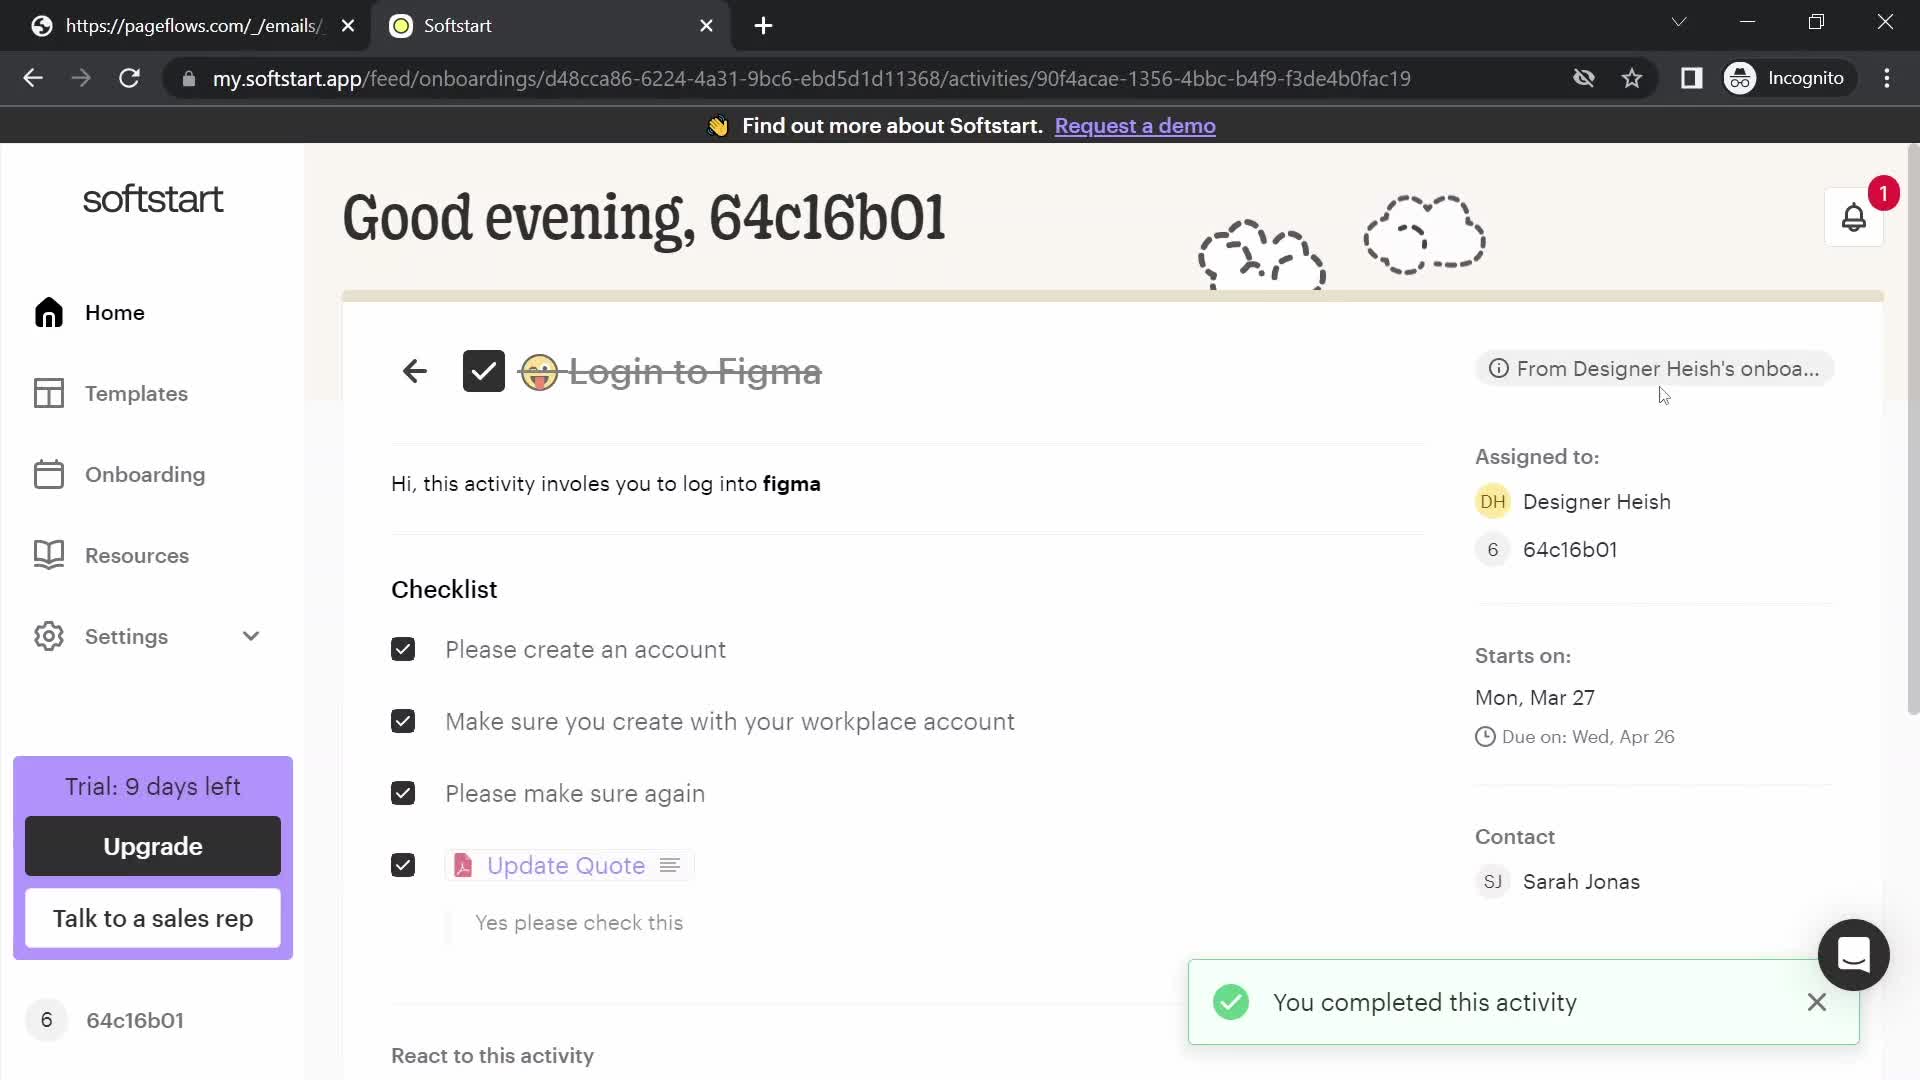
Task: Dismiss the 'You completed this activity' notification
Action: pos(1817,1002)
